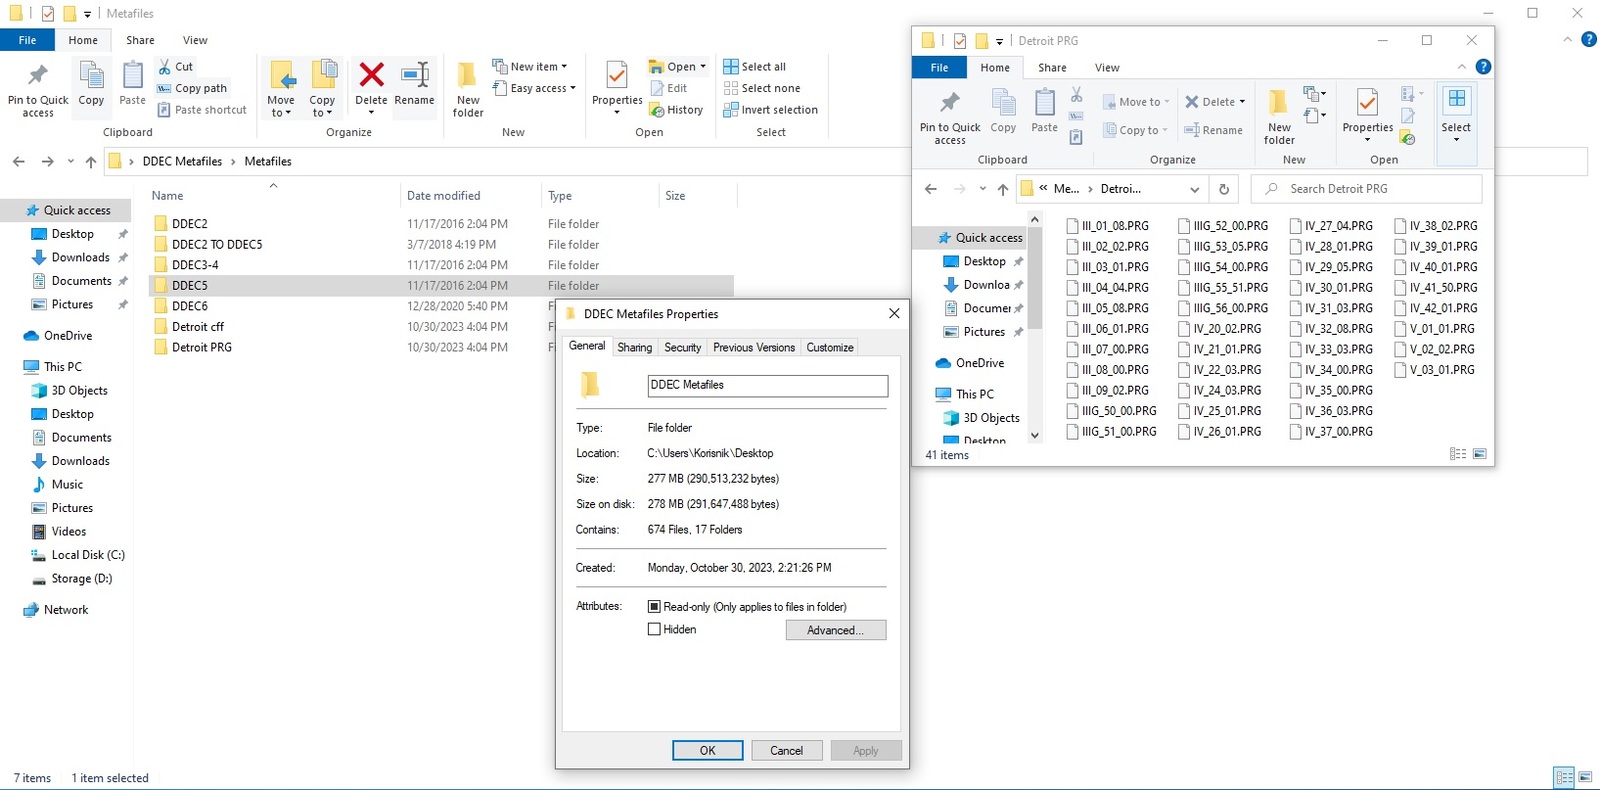Open the File menu in Metafiles window

[x=27, y=40]
